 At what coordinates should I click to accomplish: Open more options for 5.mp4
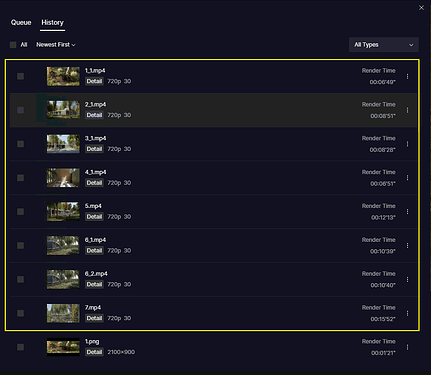tap(407, 212)
